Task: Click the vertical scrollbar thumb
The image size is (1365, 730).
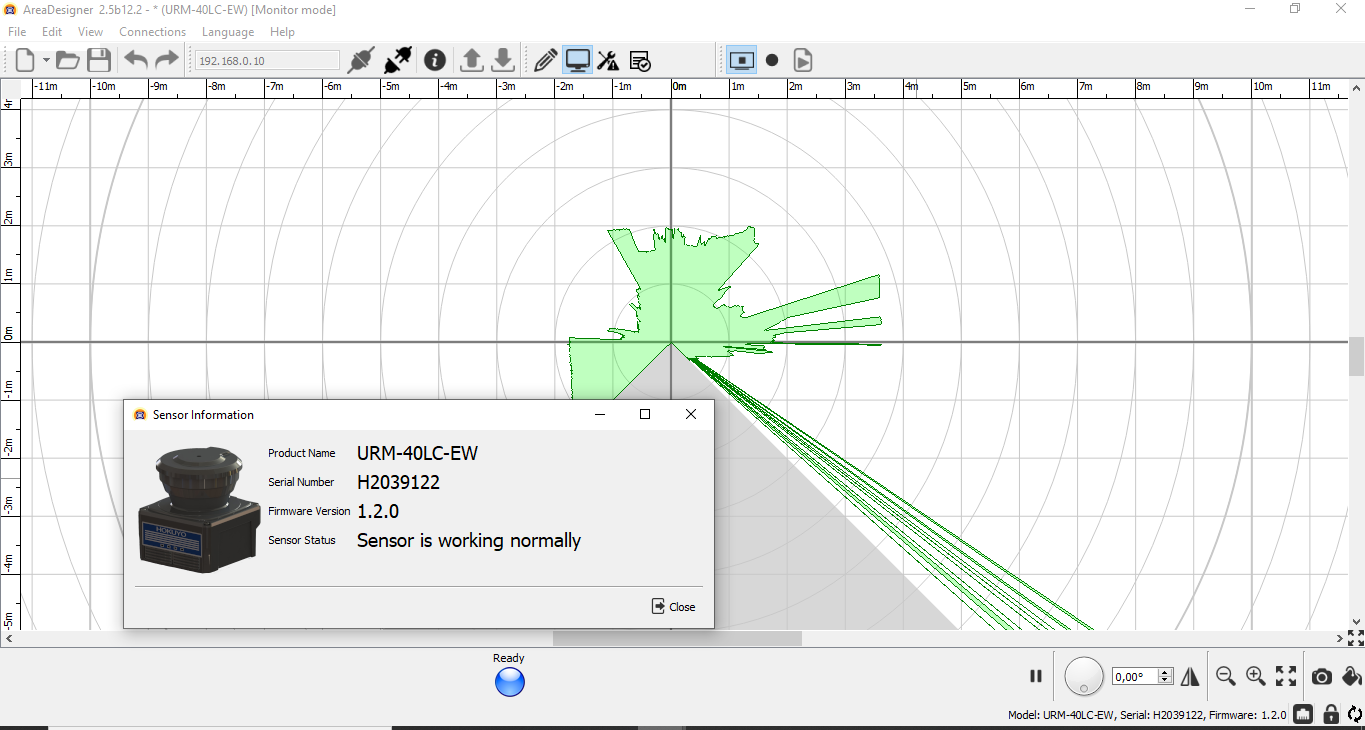Action: pyautogui.click(x=1356, y=356)
